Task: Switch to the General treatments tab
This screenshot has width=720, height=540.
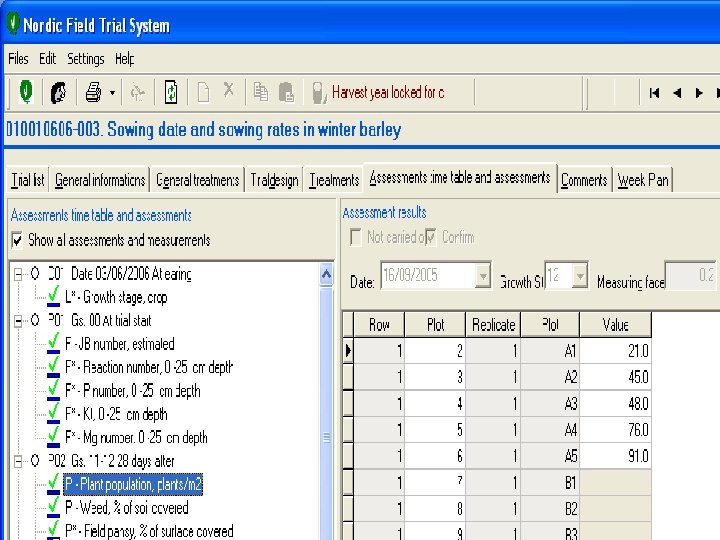Action: pyautogui.click(x=197, y=180)
